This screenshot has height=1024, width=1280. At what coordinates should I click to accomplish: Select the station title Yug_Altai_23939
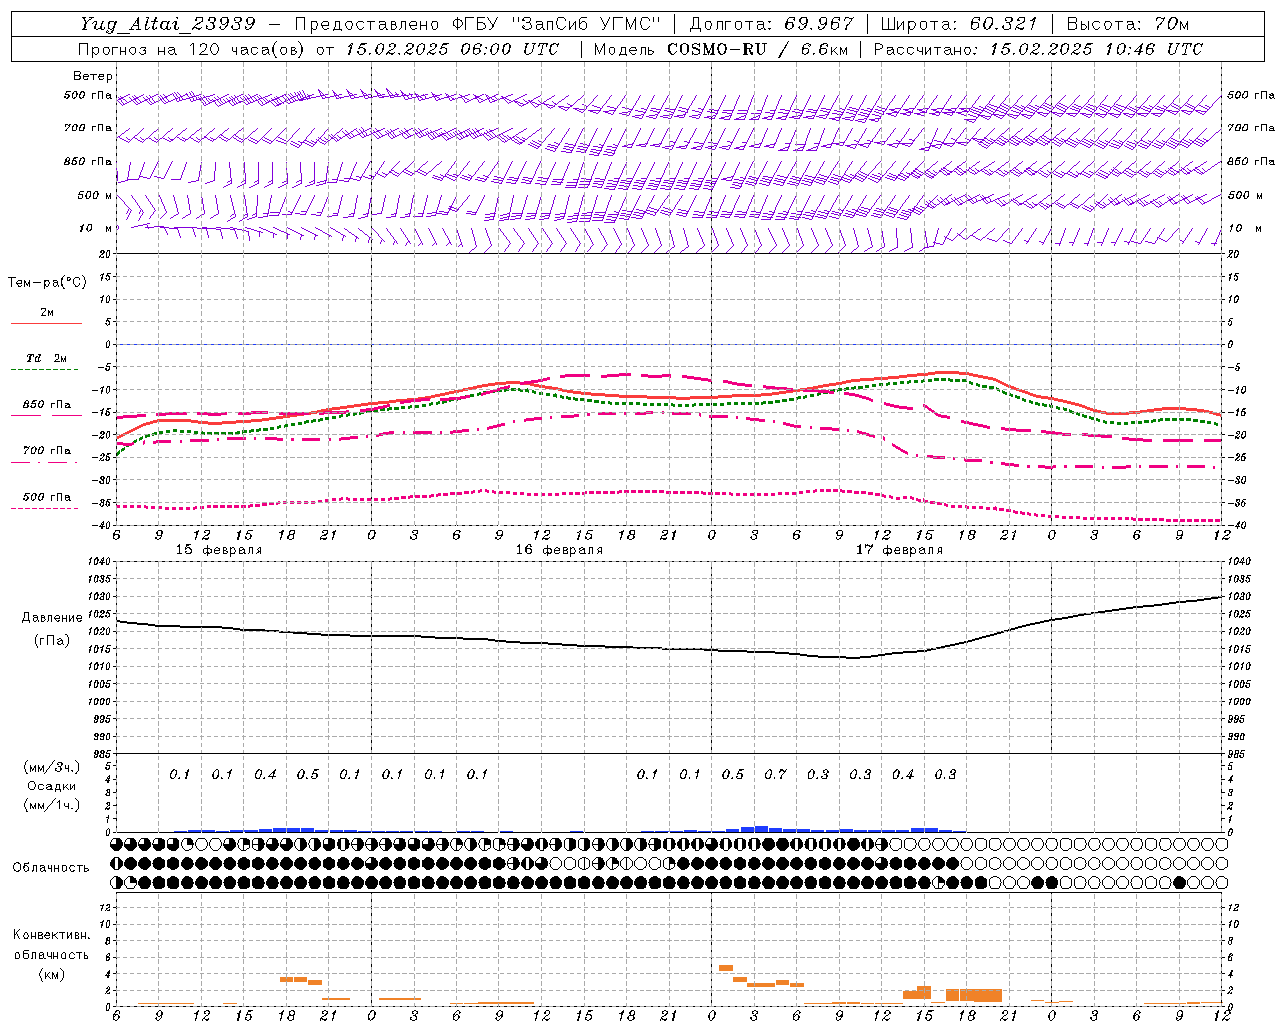167,24
